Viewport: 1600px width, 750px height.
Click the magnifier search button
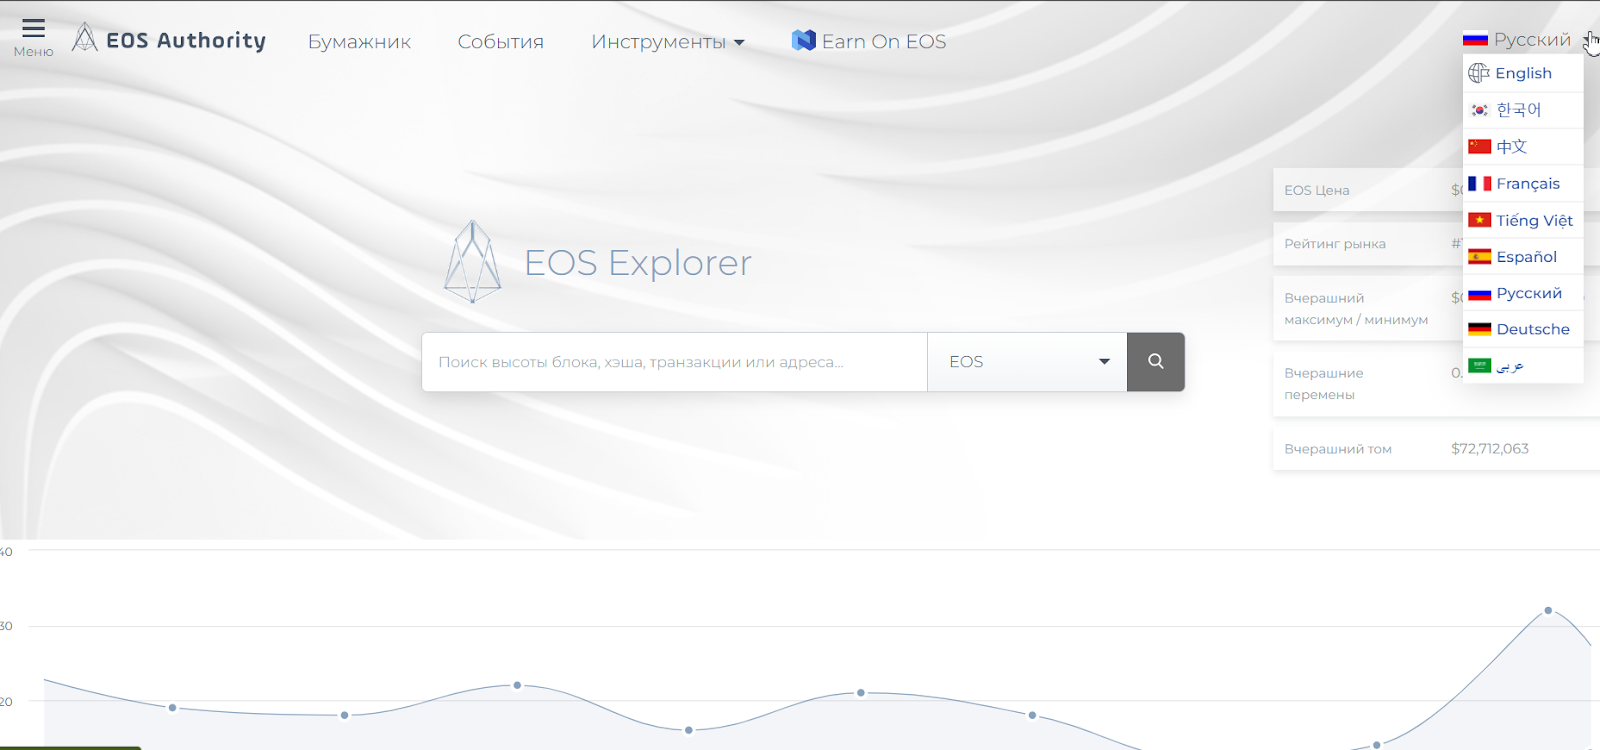(x=1156, y=362)
